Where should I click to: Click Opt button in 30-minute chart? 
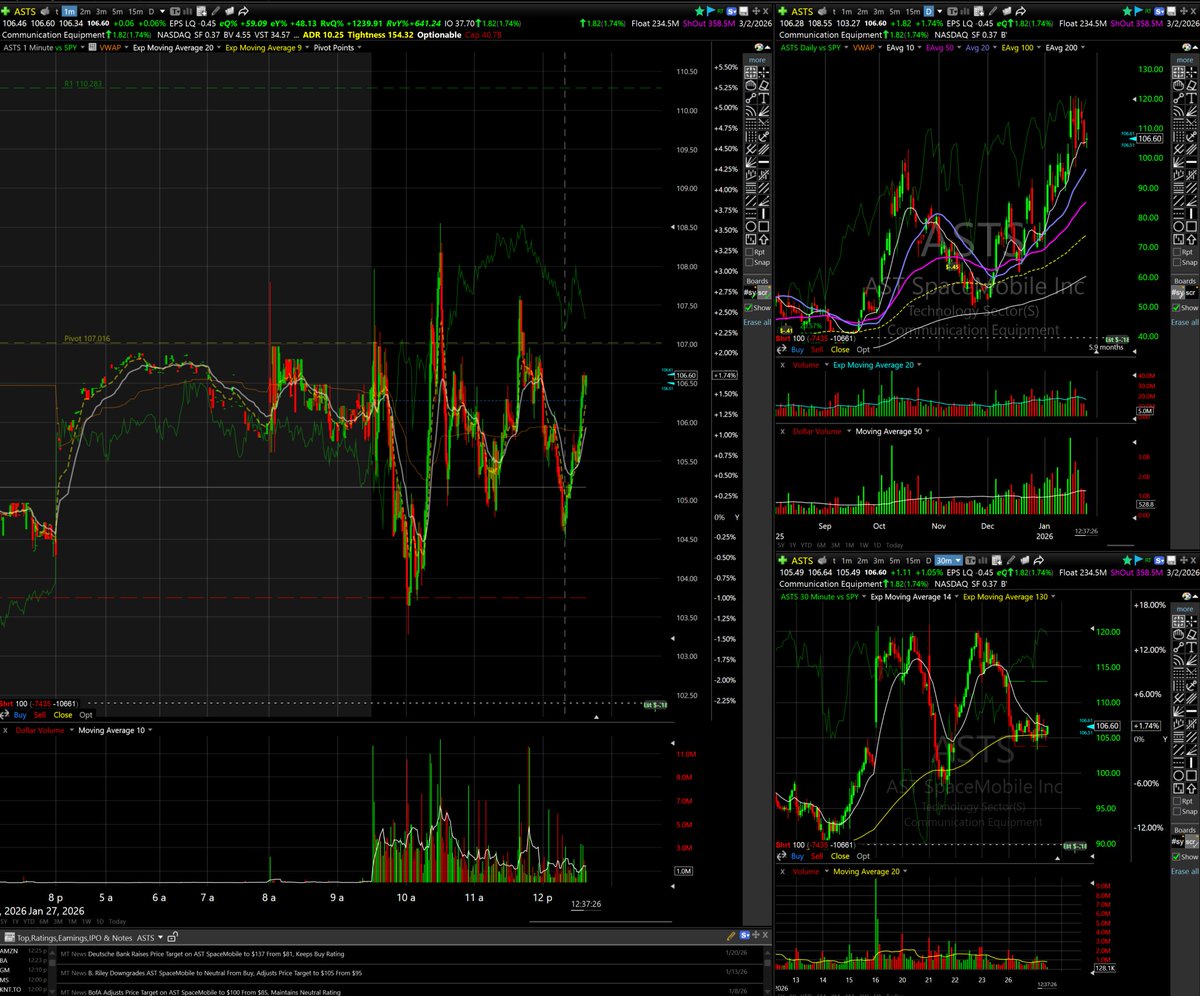coord(864,856)
